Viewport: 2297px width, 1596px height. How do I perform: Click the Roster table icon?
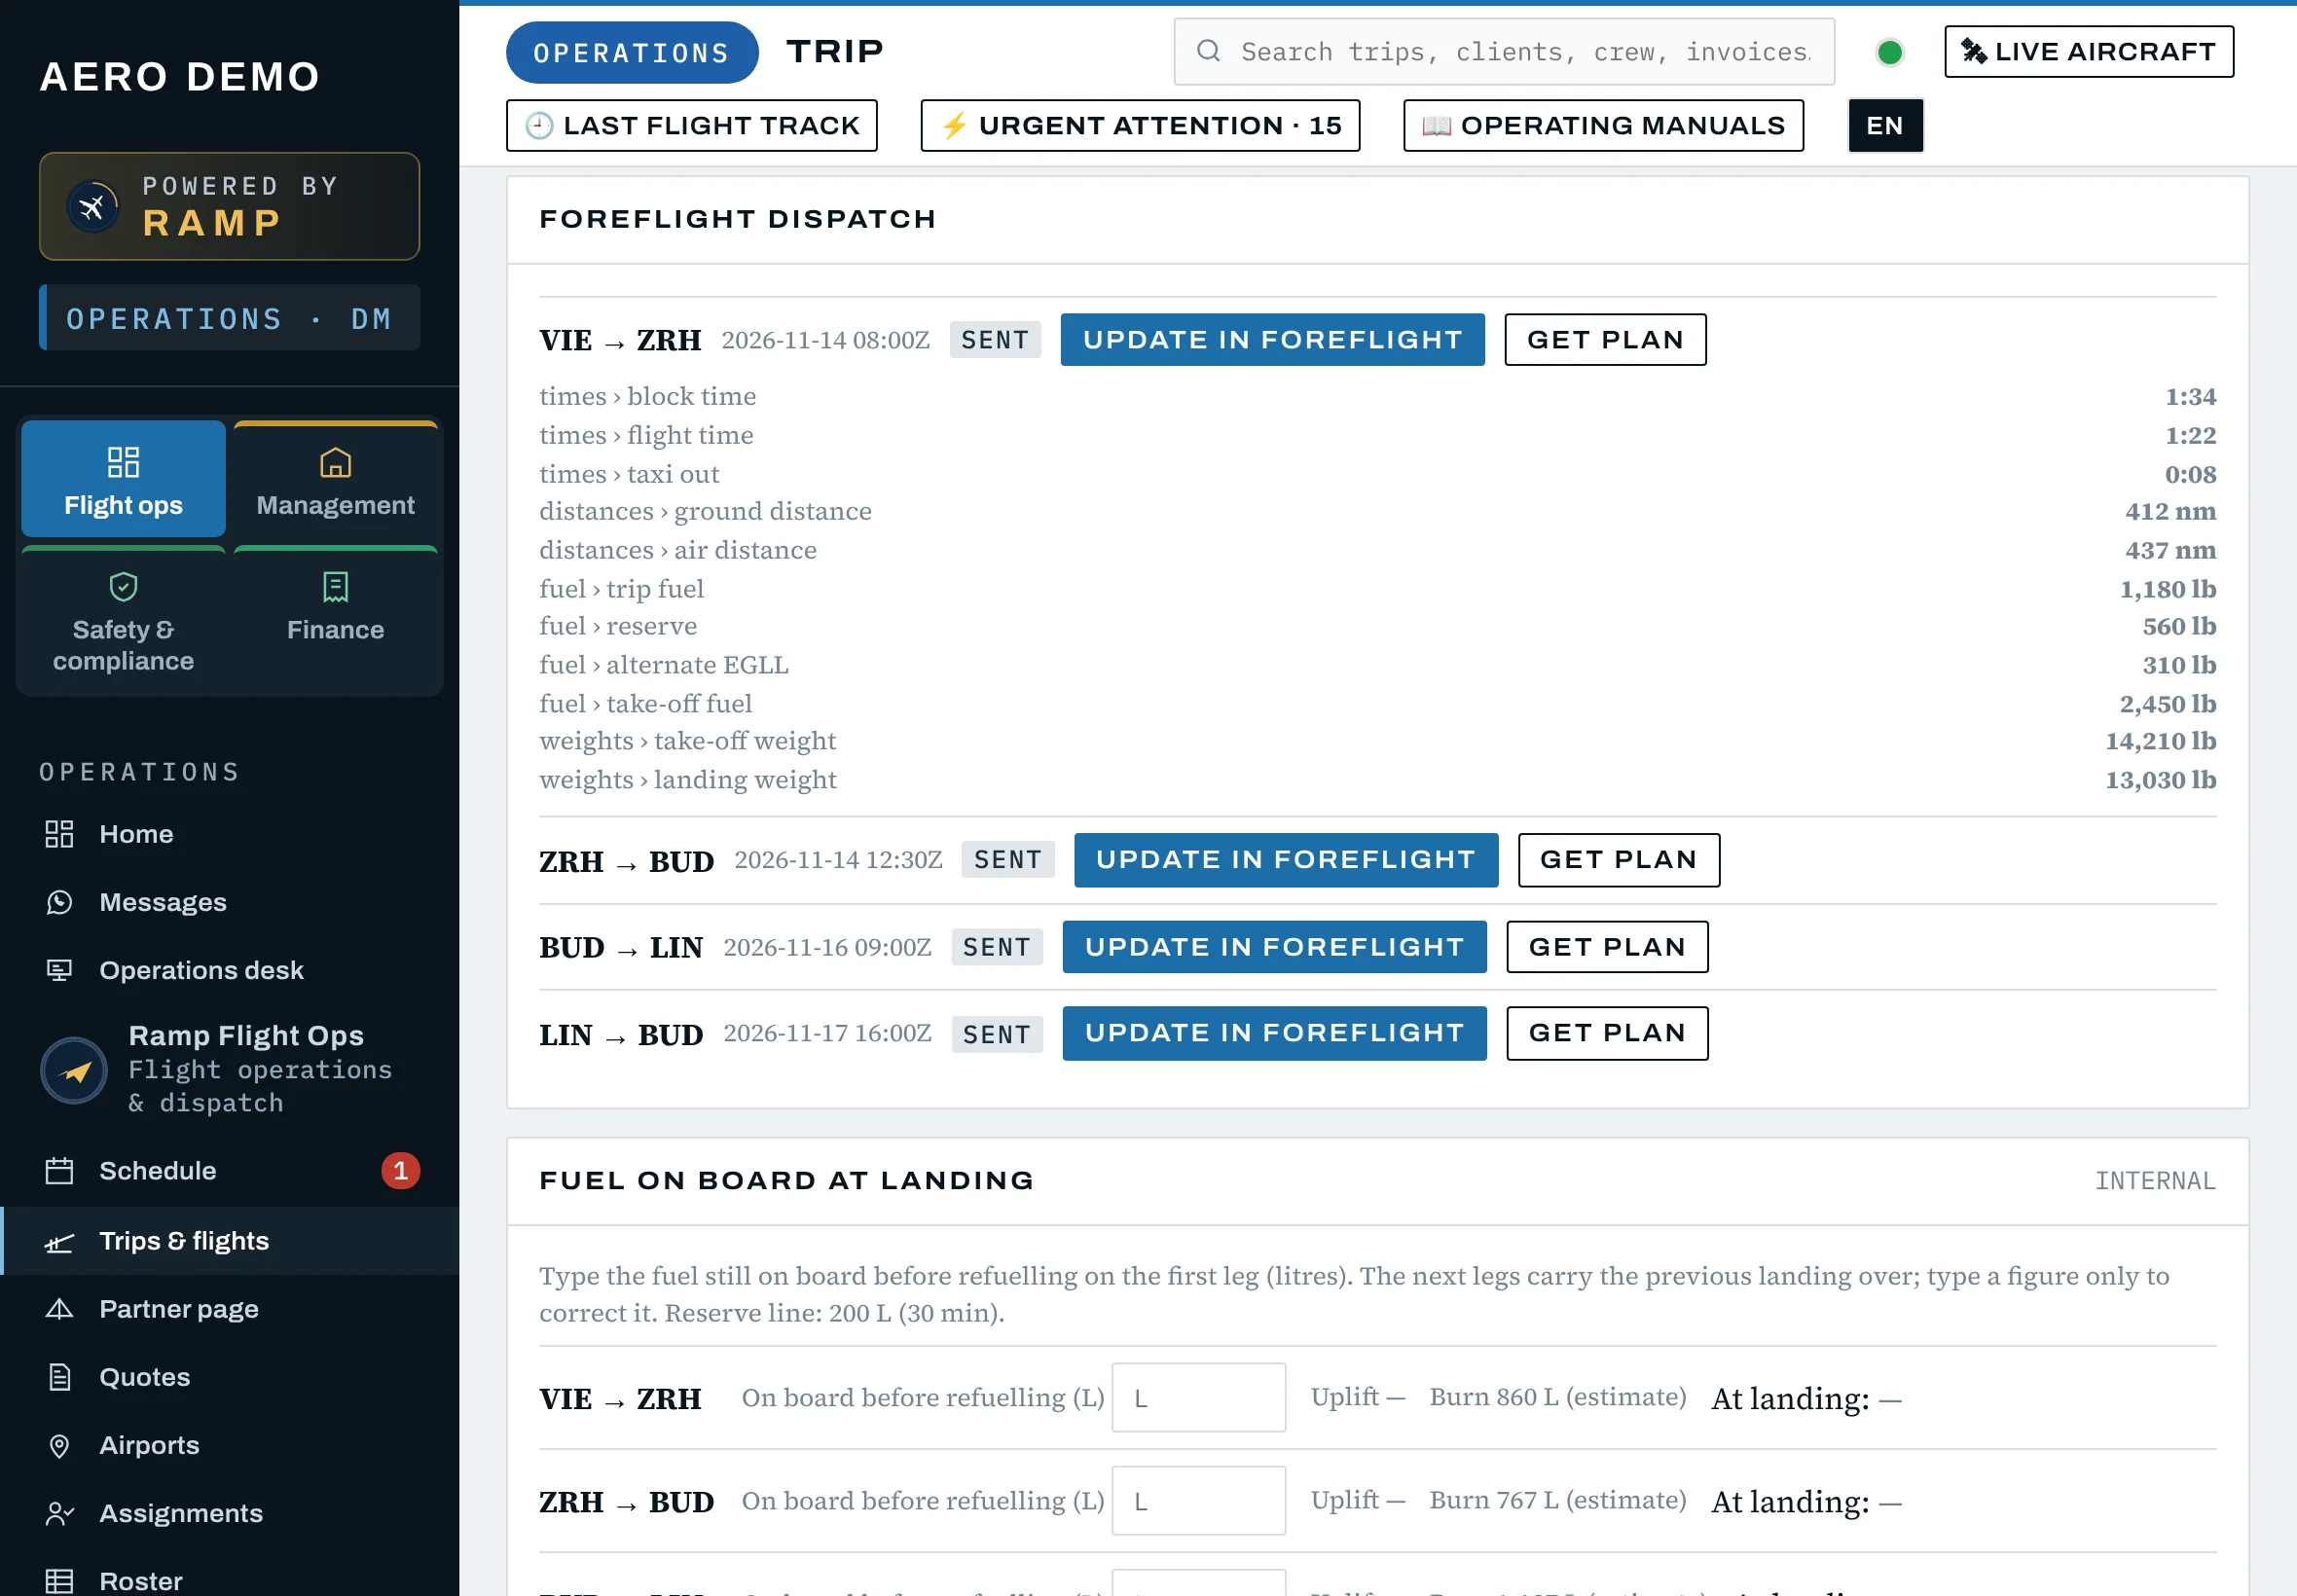[x=59, y=1581]
